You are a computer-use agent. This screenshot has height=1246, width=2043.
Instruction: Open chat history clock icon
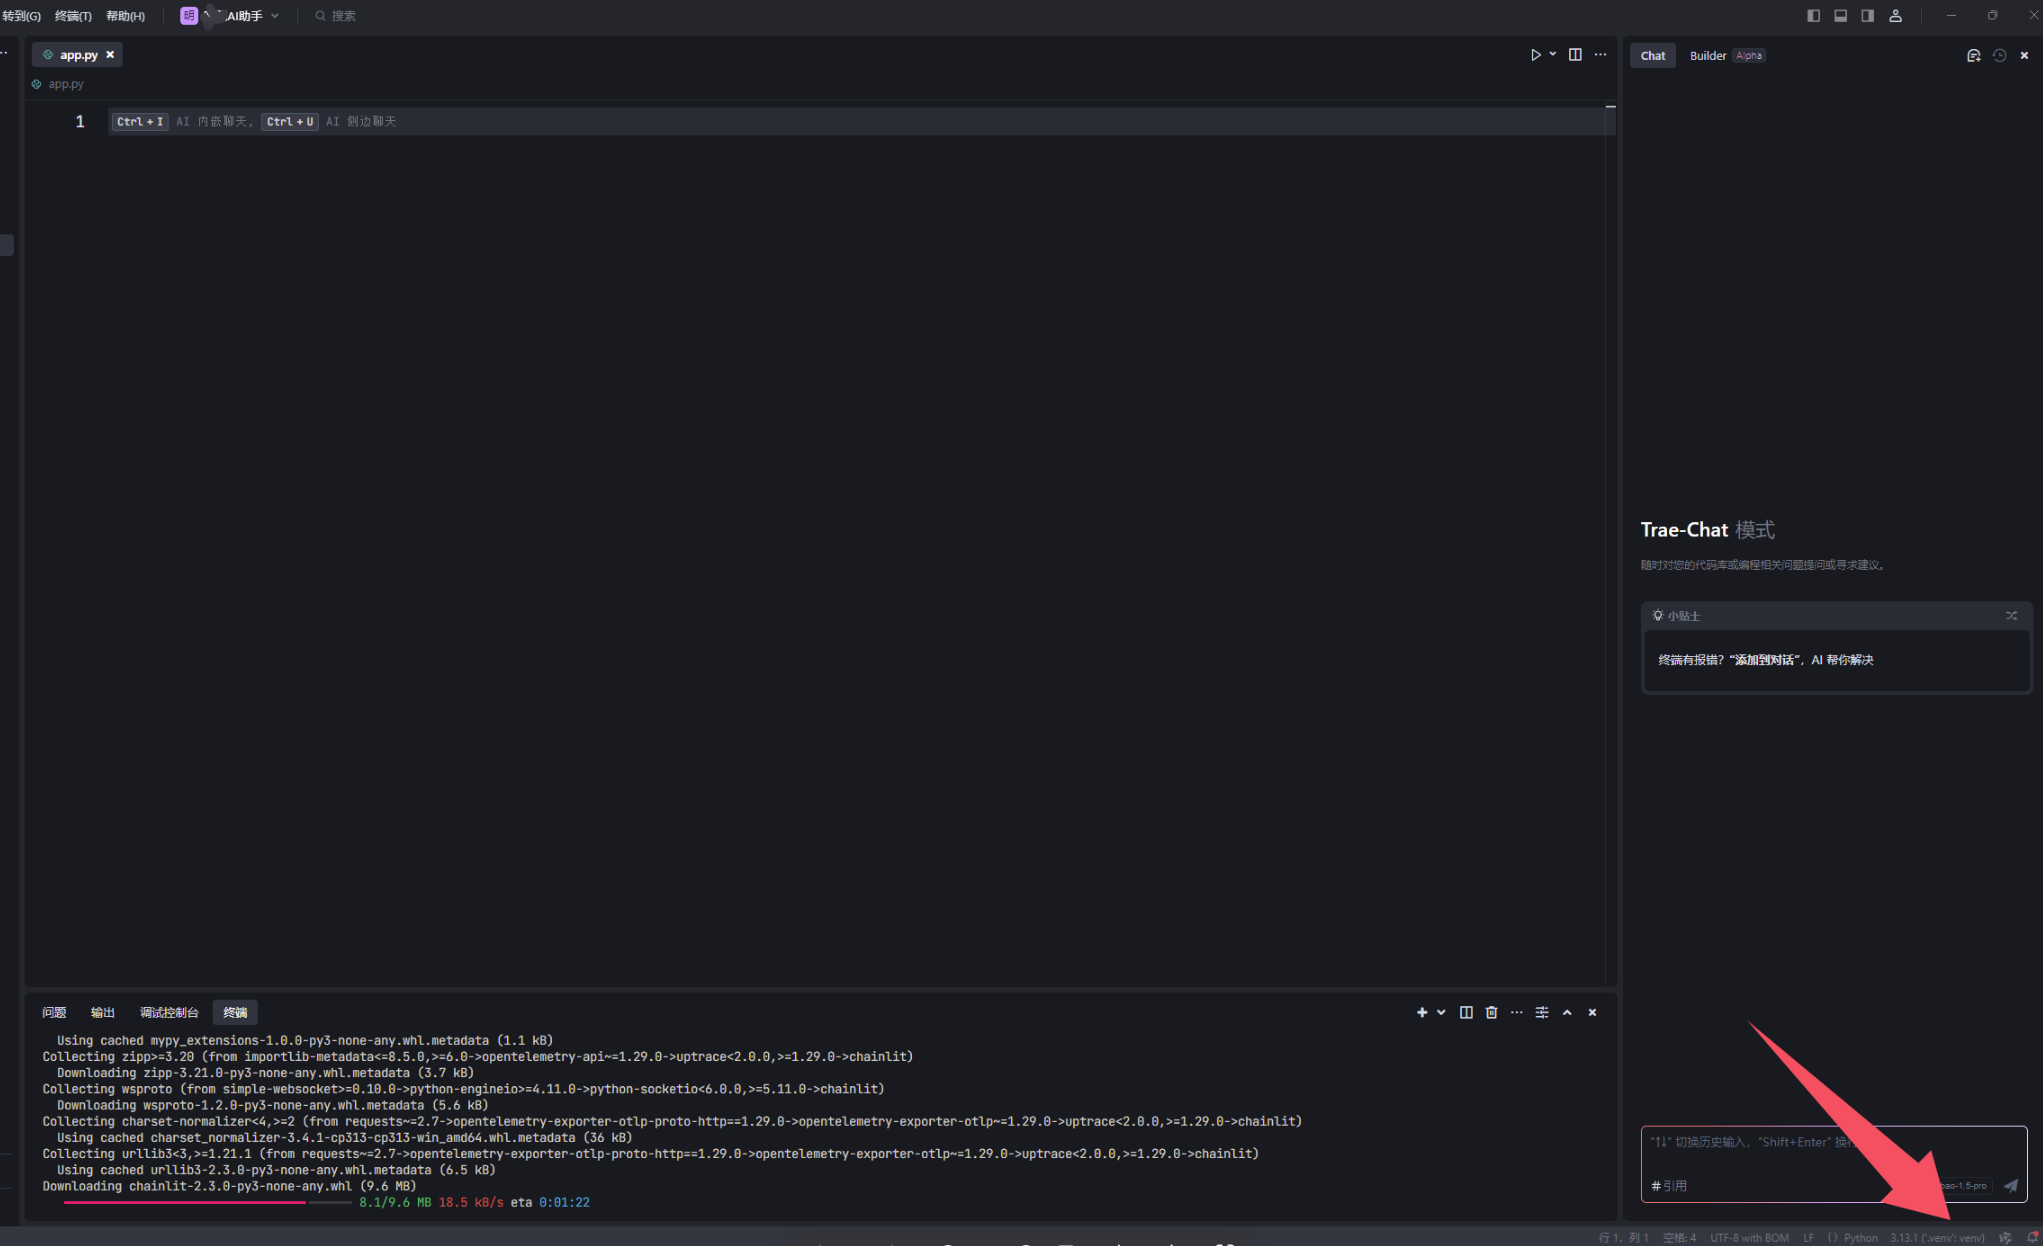1999,56
